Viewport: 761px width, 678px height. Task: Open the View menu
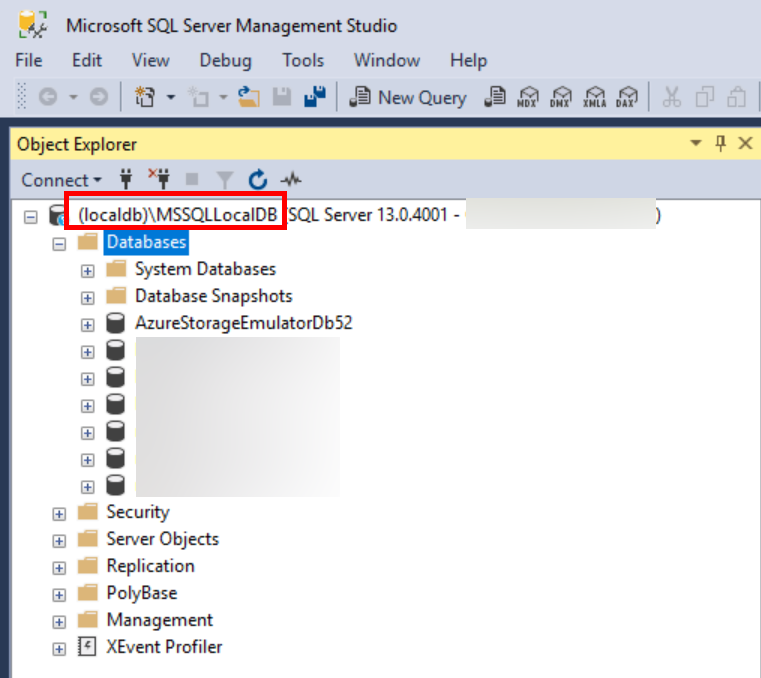[x=150, y=60]
